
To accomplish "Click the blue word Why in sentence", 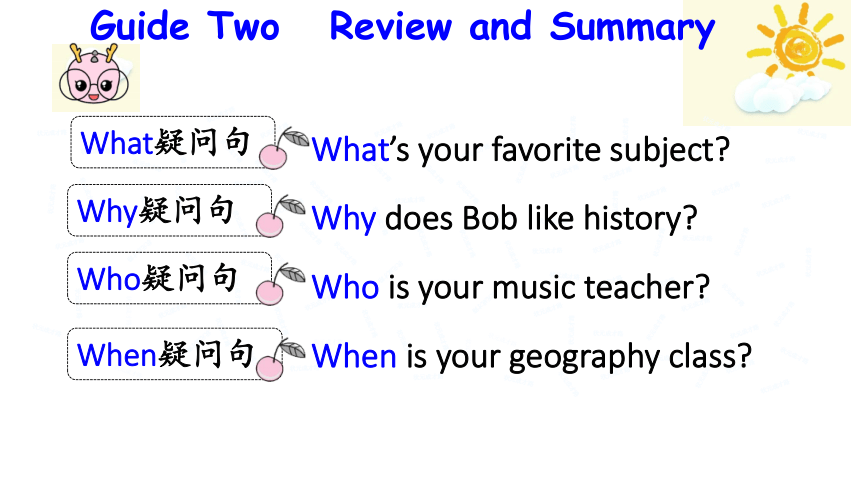I will pos(344,219).
